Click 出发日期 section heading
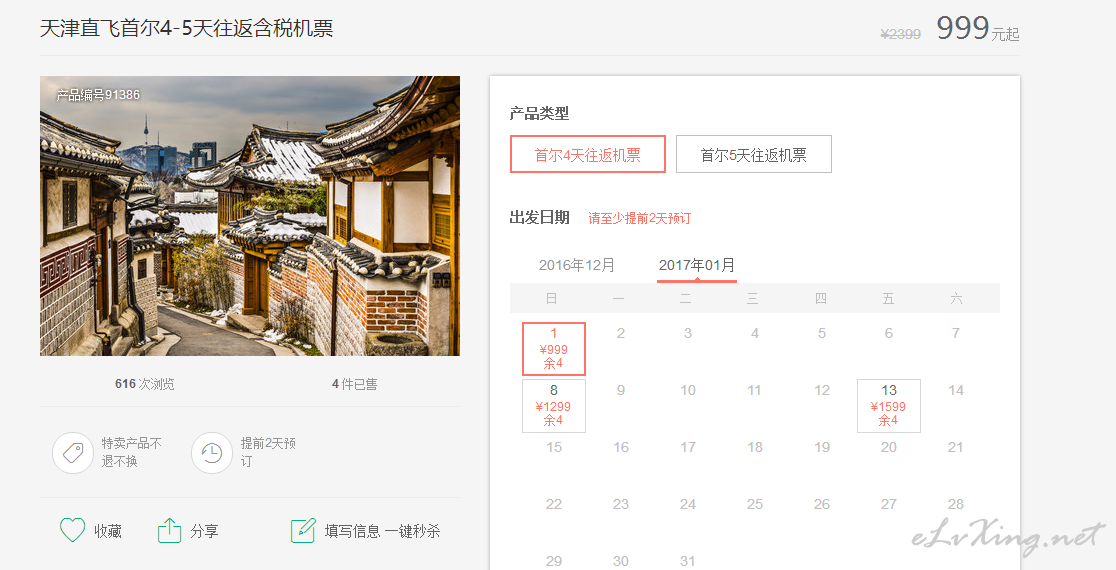 click(539, 218)
